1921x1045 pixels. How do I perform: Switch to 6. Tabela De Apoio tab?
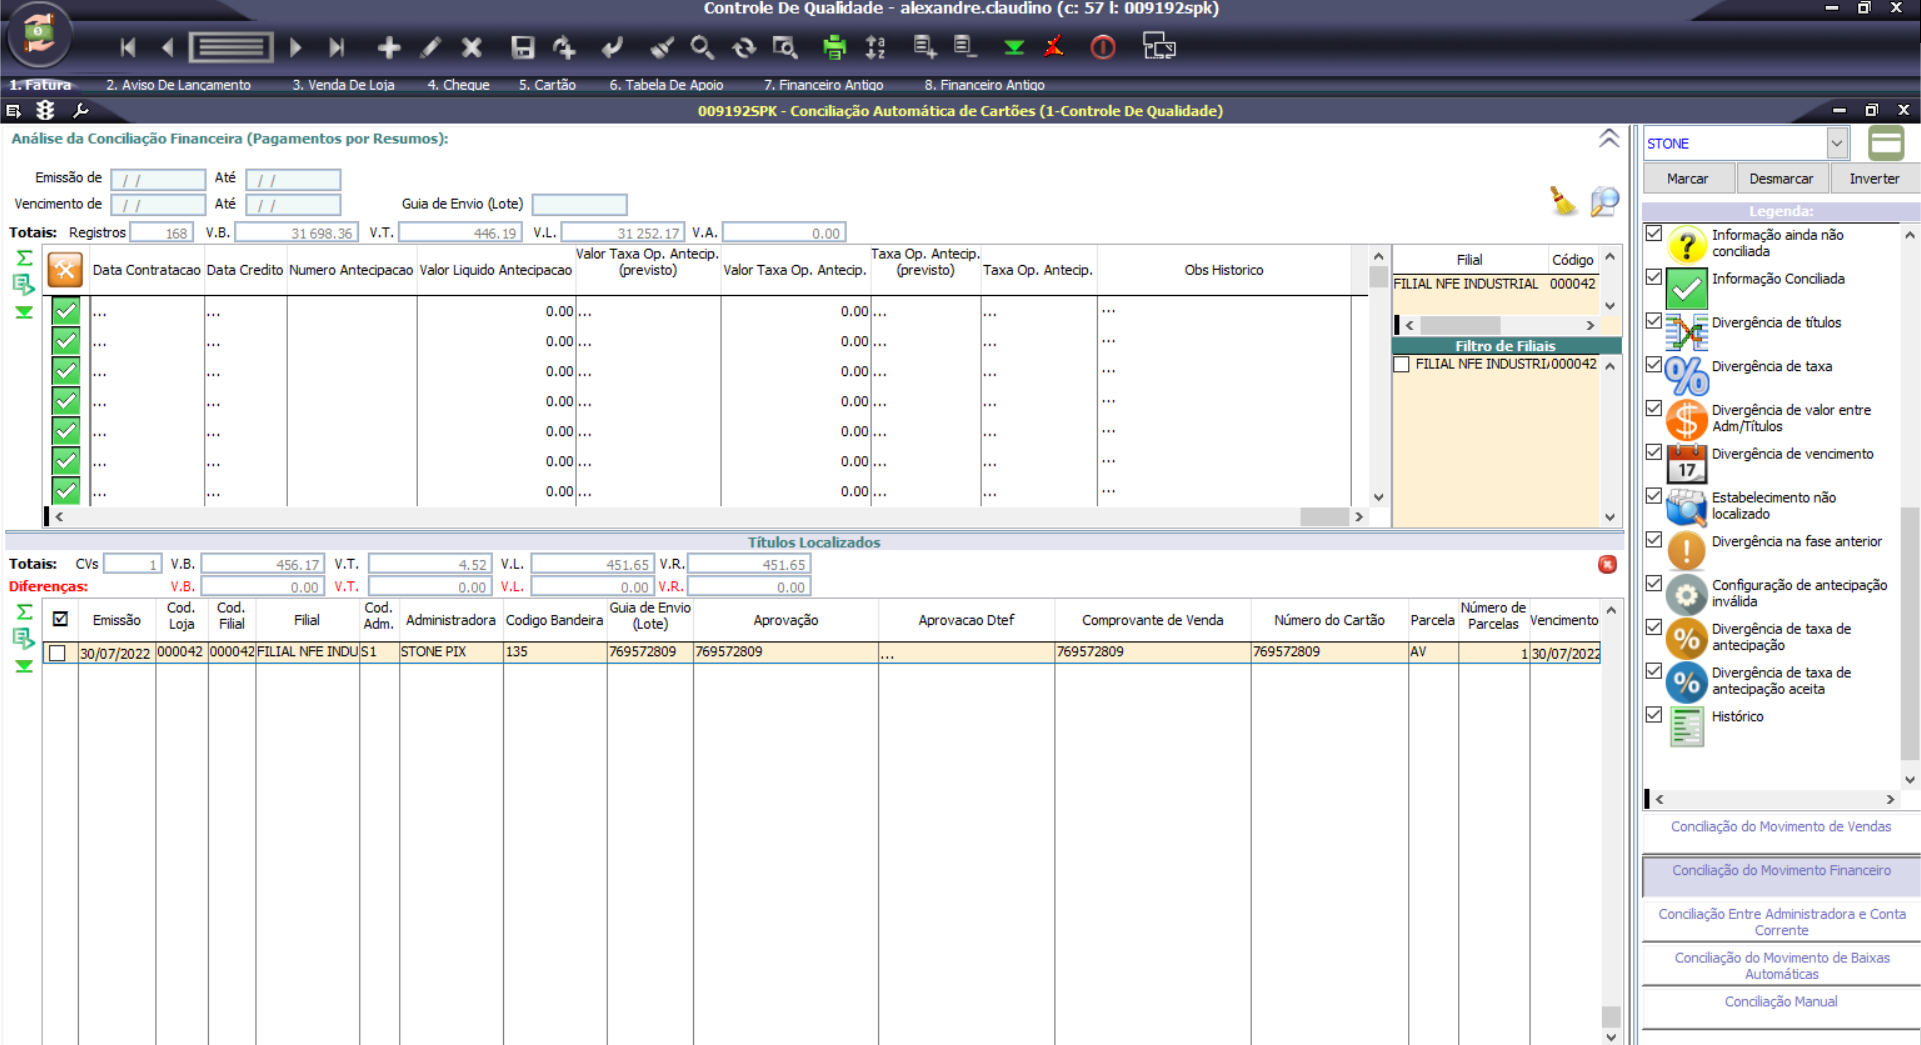666,85
